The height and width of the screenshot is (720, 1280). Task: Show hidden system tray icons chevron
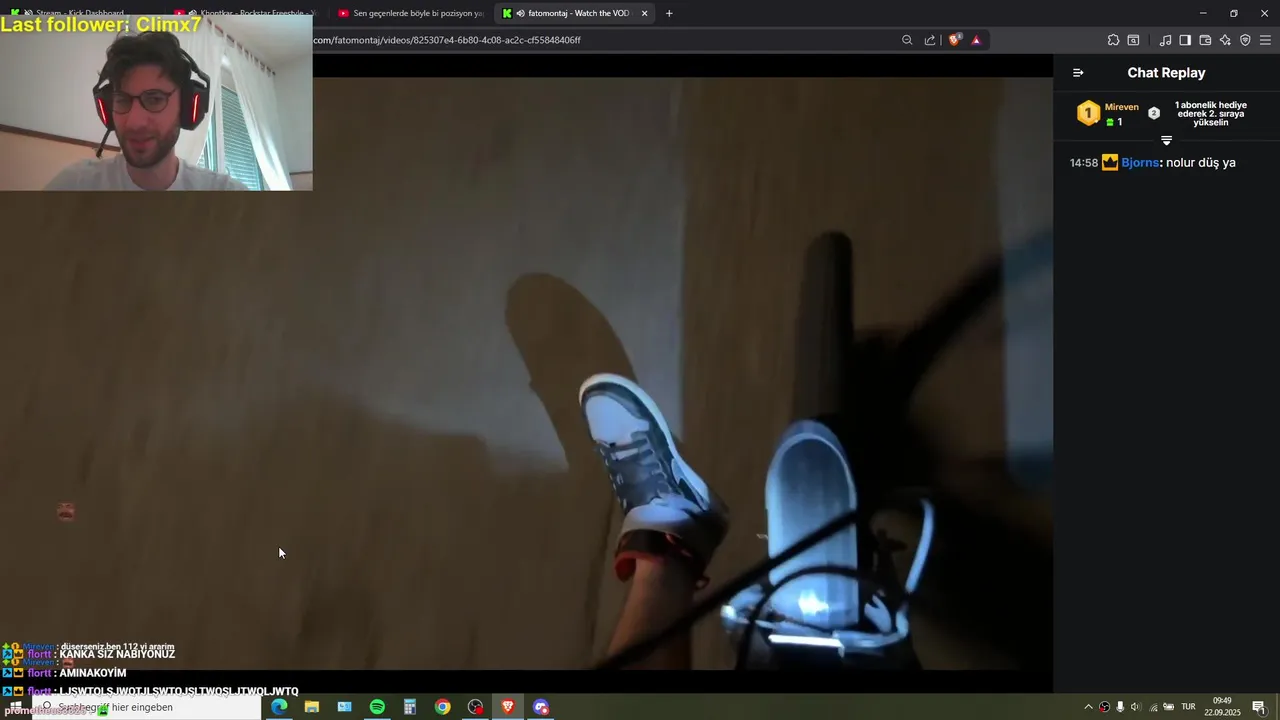pos(1089,707)
